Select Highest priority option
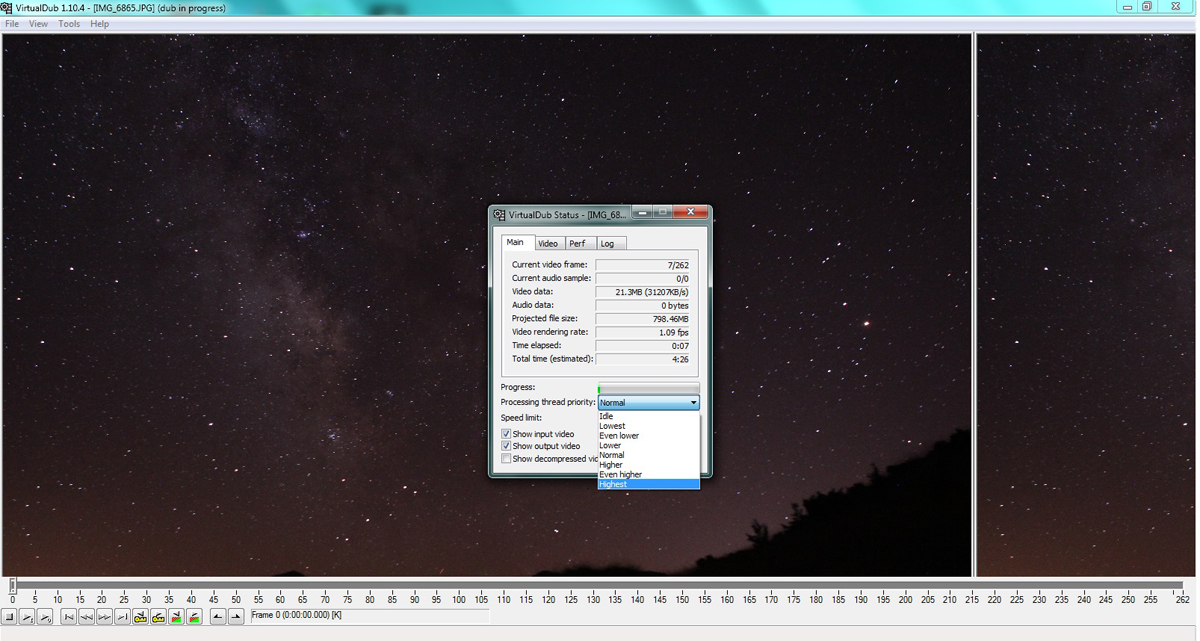This screenshot has width=1200, height=641. (649, 484)
